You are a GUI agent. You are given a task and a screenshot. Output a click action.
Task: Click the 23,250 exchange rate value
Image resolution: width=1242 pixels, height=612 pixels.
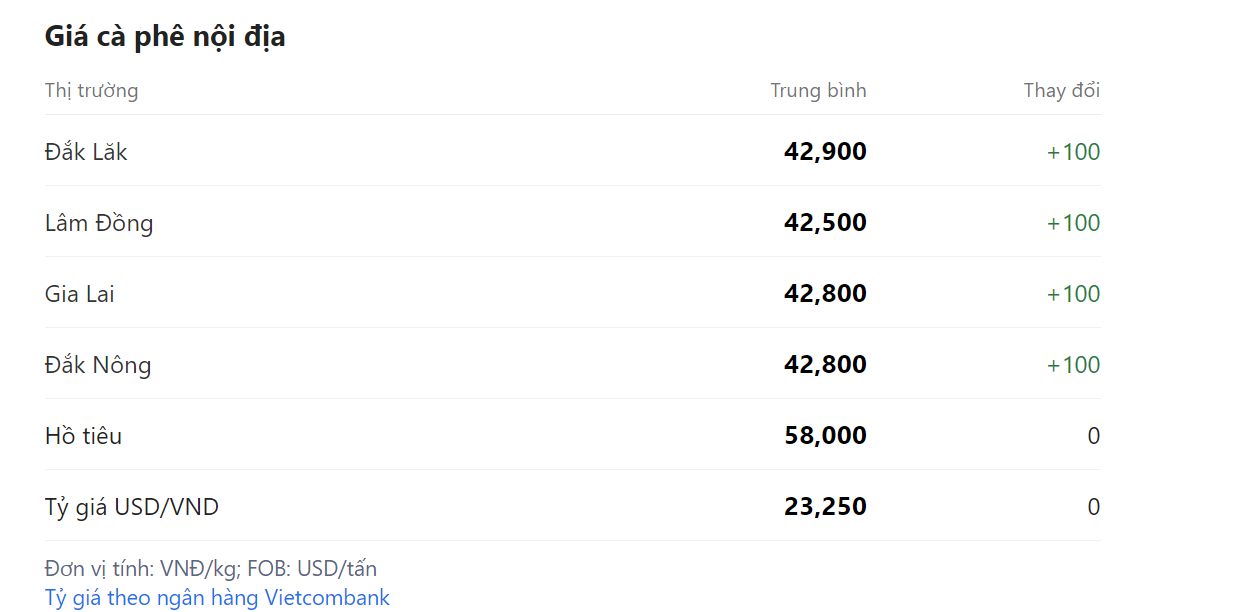click(x=825, y=507)
